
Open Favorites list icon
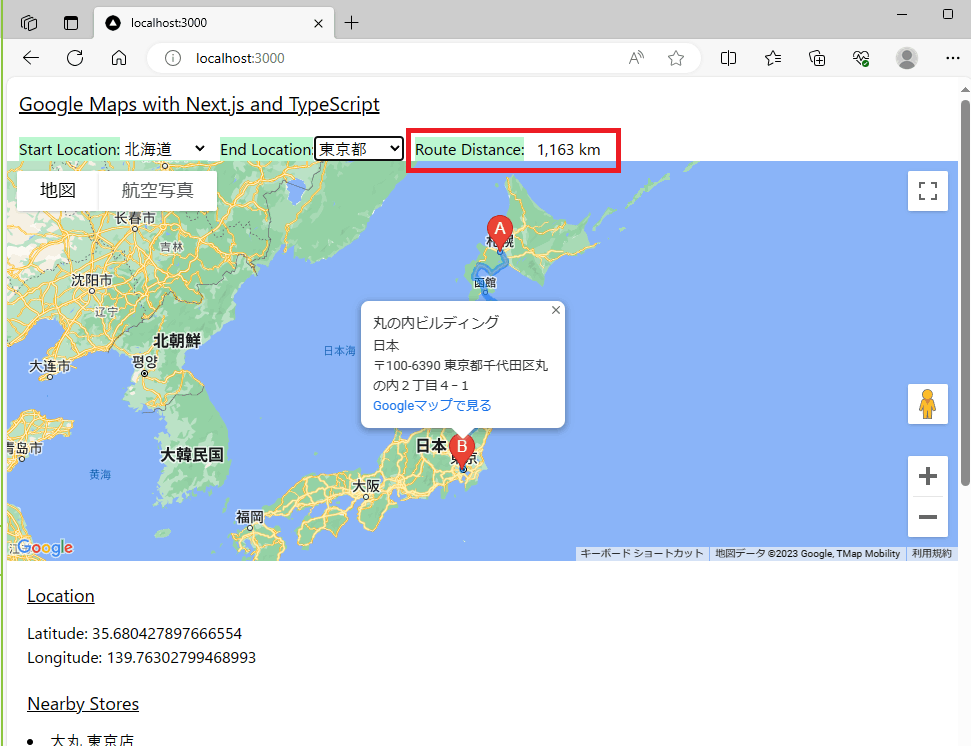(772, 58)
